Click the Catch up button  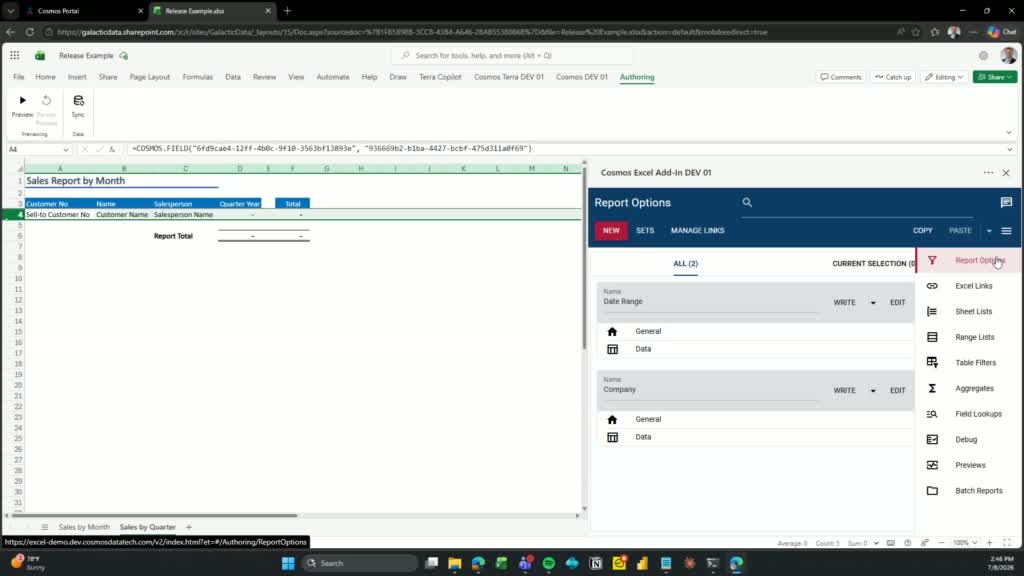(x=893, y=77)
